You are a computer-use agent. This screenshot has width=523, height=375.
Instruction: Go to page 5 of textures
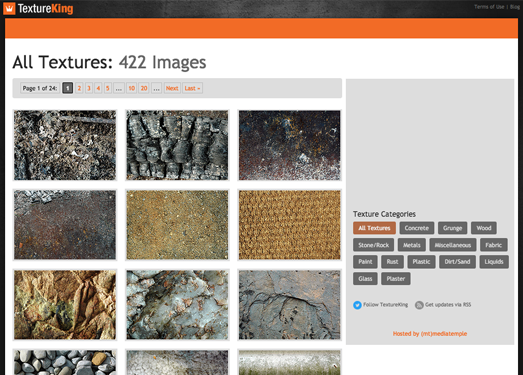pyautogui.click(x=108, y=88)
